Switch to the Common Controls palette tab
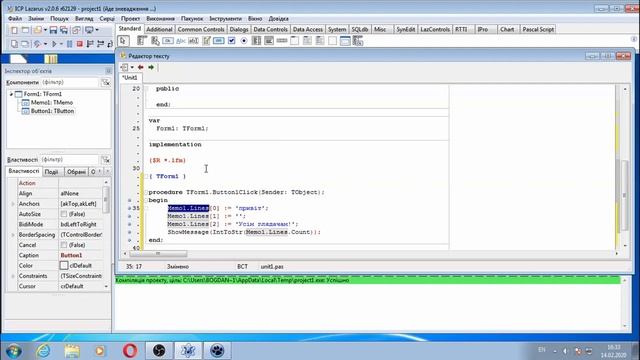640x360 pixels. [201, 29]
